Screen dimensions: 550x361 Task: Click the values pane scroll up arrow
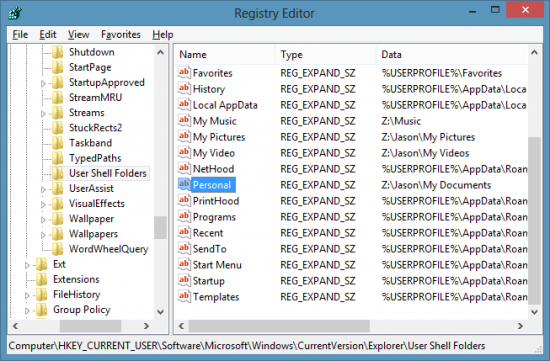(x=534, y=53)
